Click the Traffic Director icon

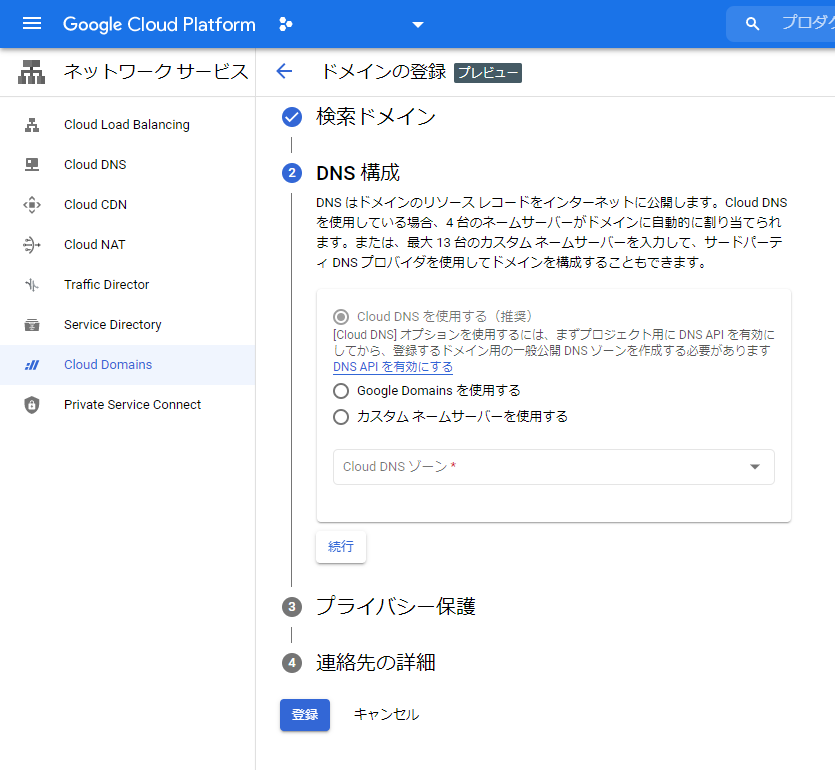[32, 285]
